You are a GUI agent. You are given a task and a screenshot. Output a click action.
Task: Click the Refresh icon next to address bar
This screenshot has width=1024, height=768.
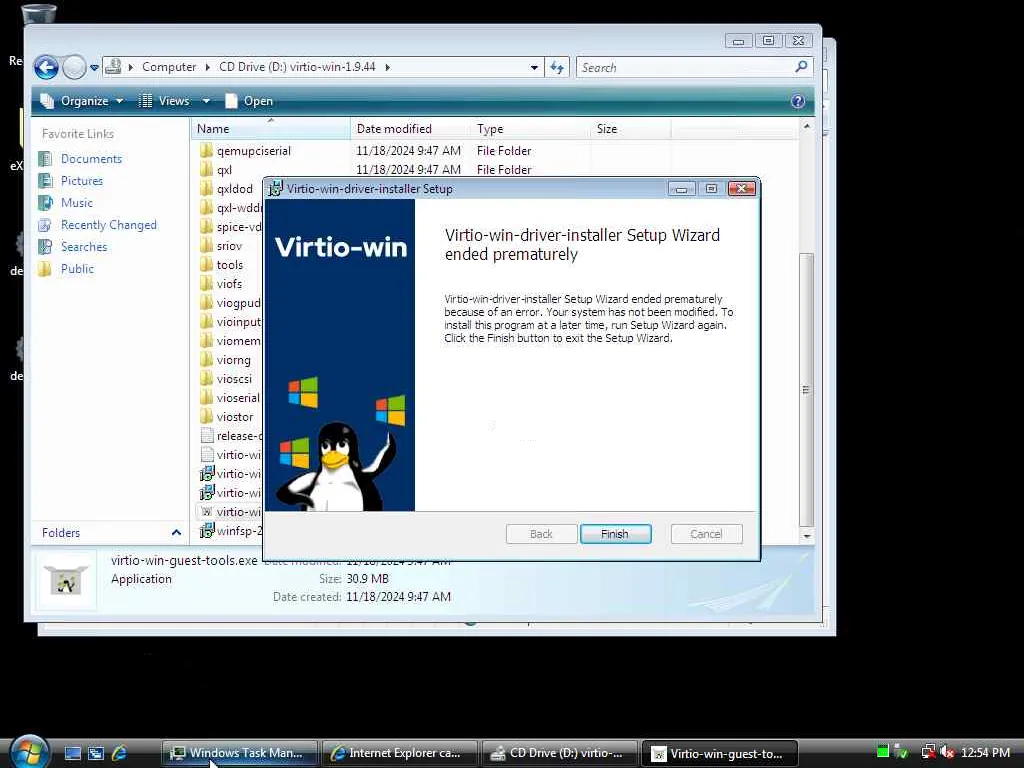pos(557,67)
